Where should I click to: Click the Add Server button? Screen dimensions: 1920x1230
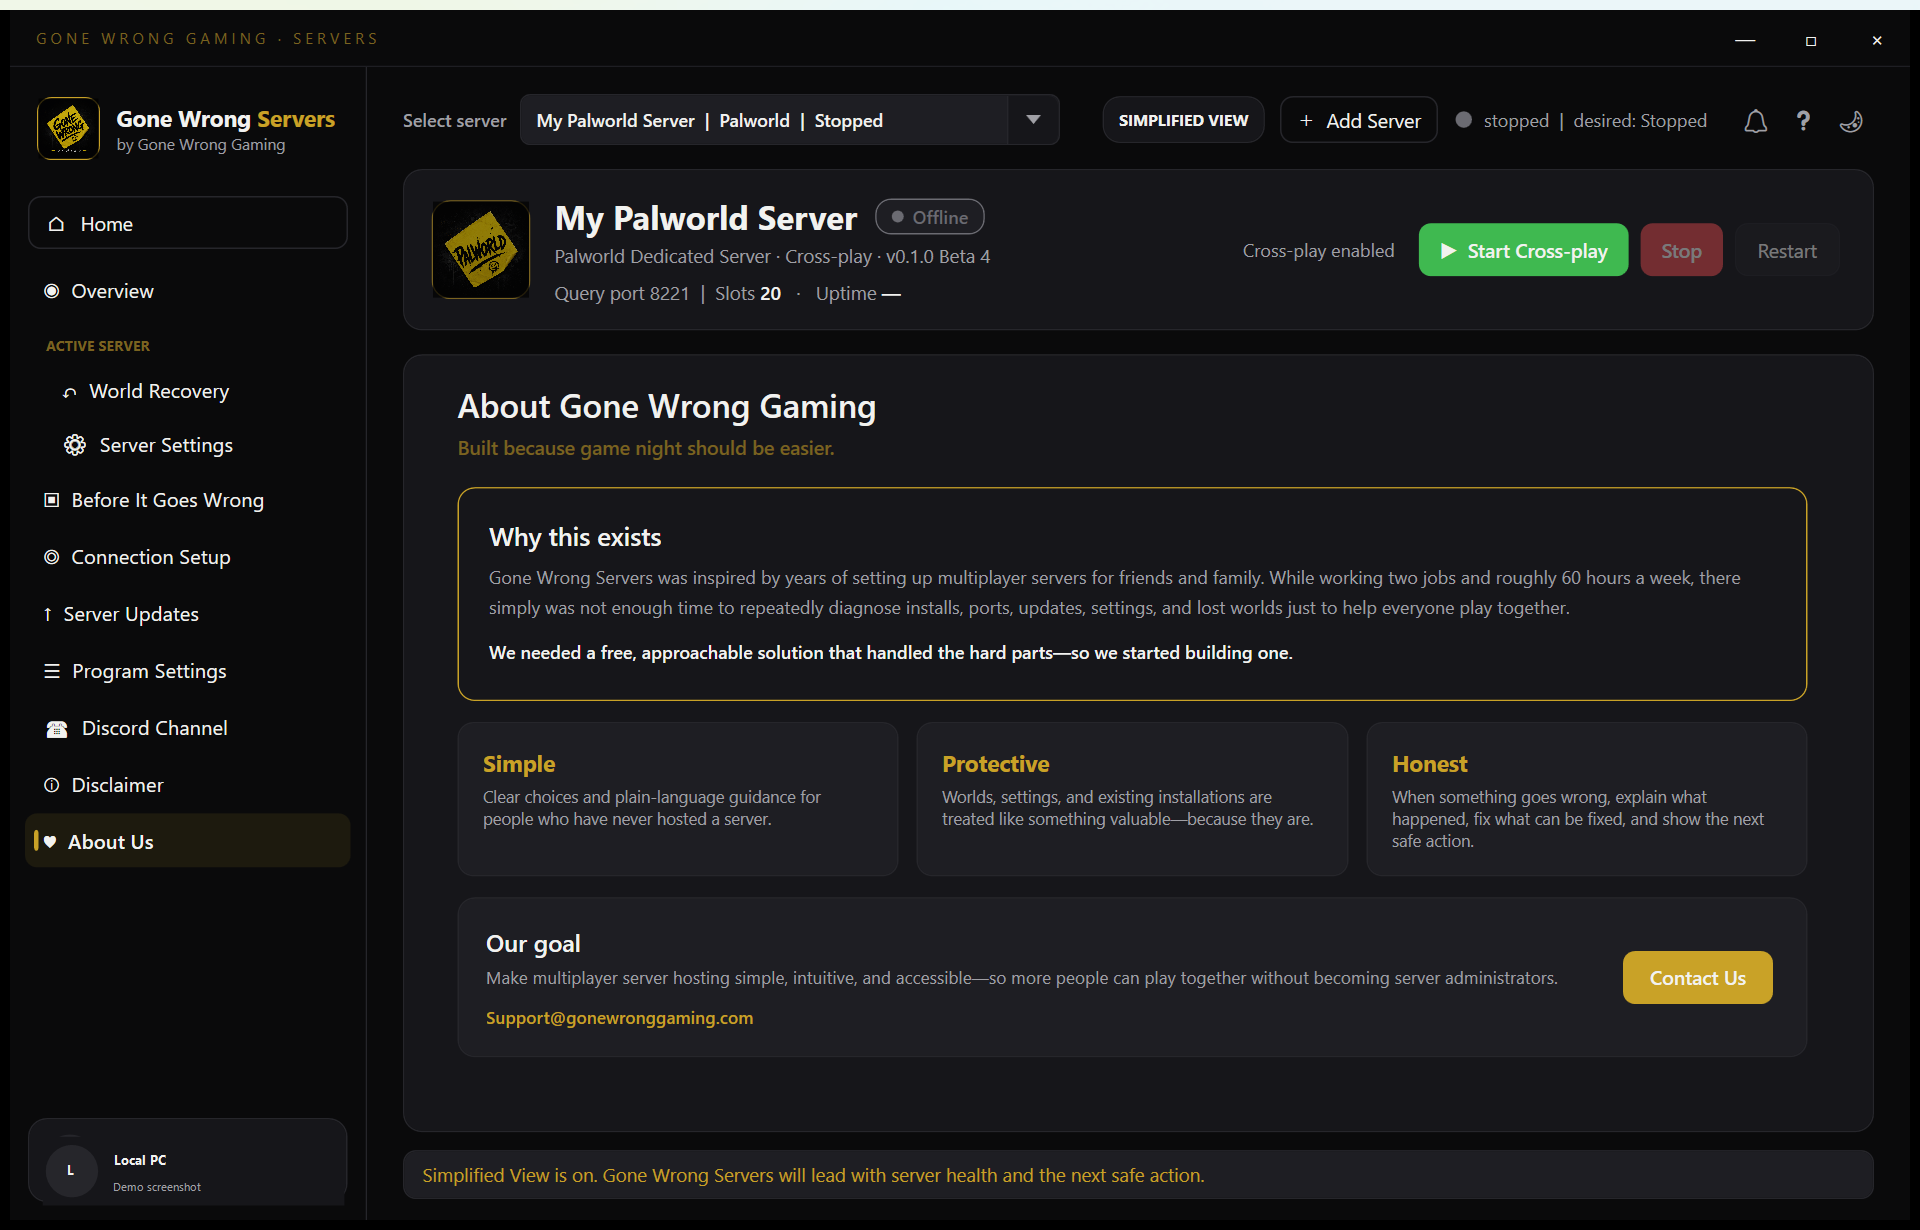[x=1359, y=120]
